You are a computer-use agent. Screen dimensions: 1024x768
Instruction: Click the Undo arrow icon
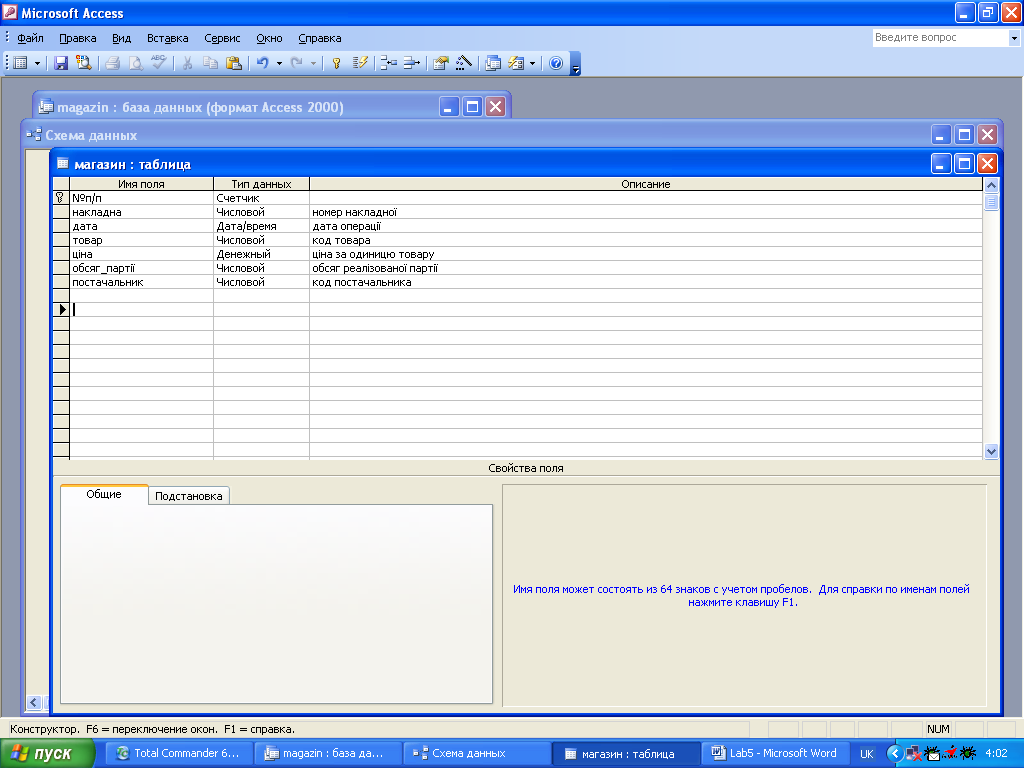point(263,63)
